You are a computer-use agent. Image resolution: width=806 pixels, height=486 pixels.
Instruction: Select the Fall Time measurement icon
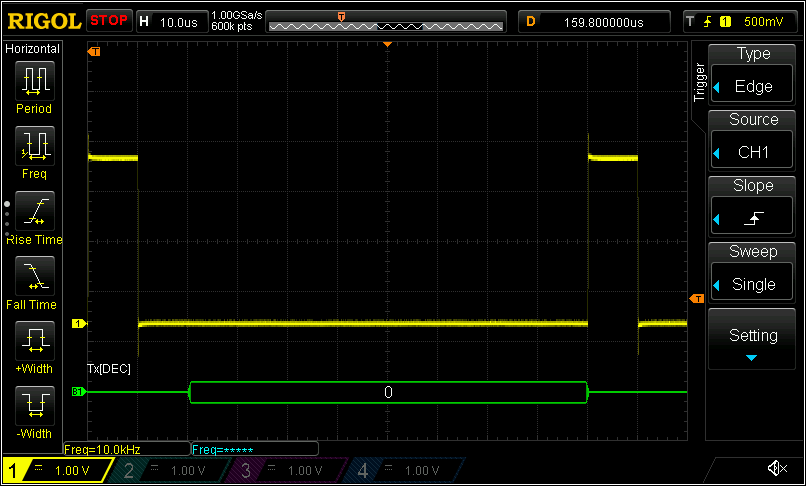(x=34, y=276)
